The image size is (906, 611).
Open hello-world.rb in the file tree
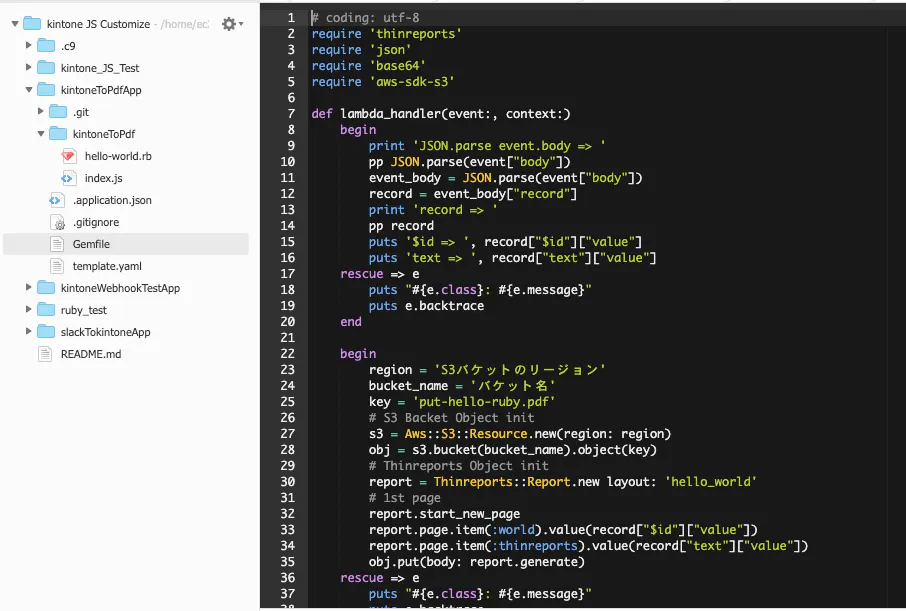tap(118, 156)
